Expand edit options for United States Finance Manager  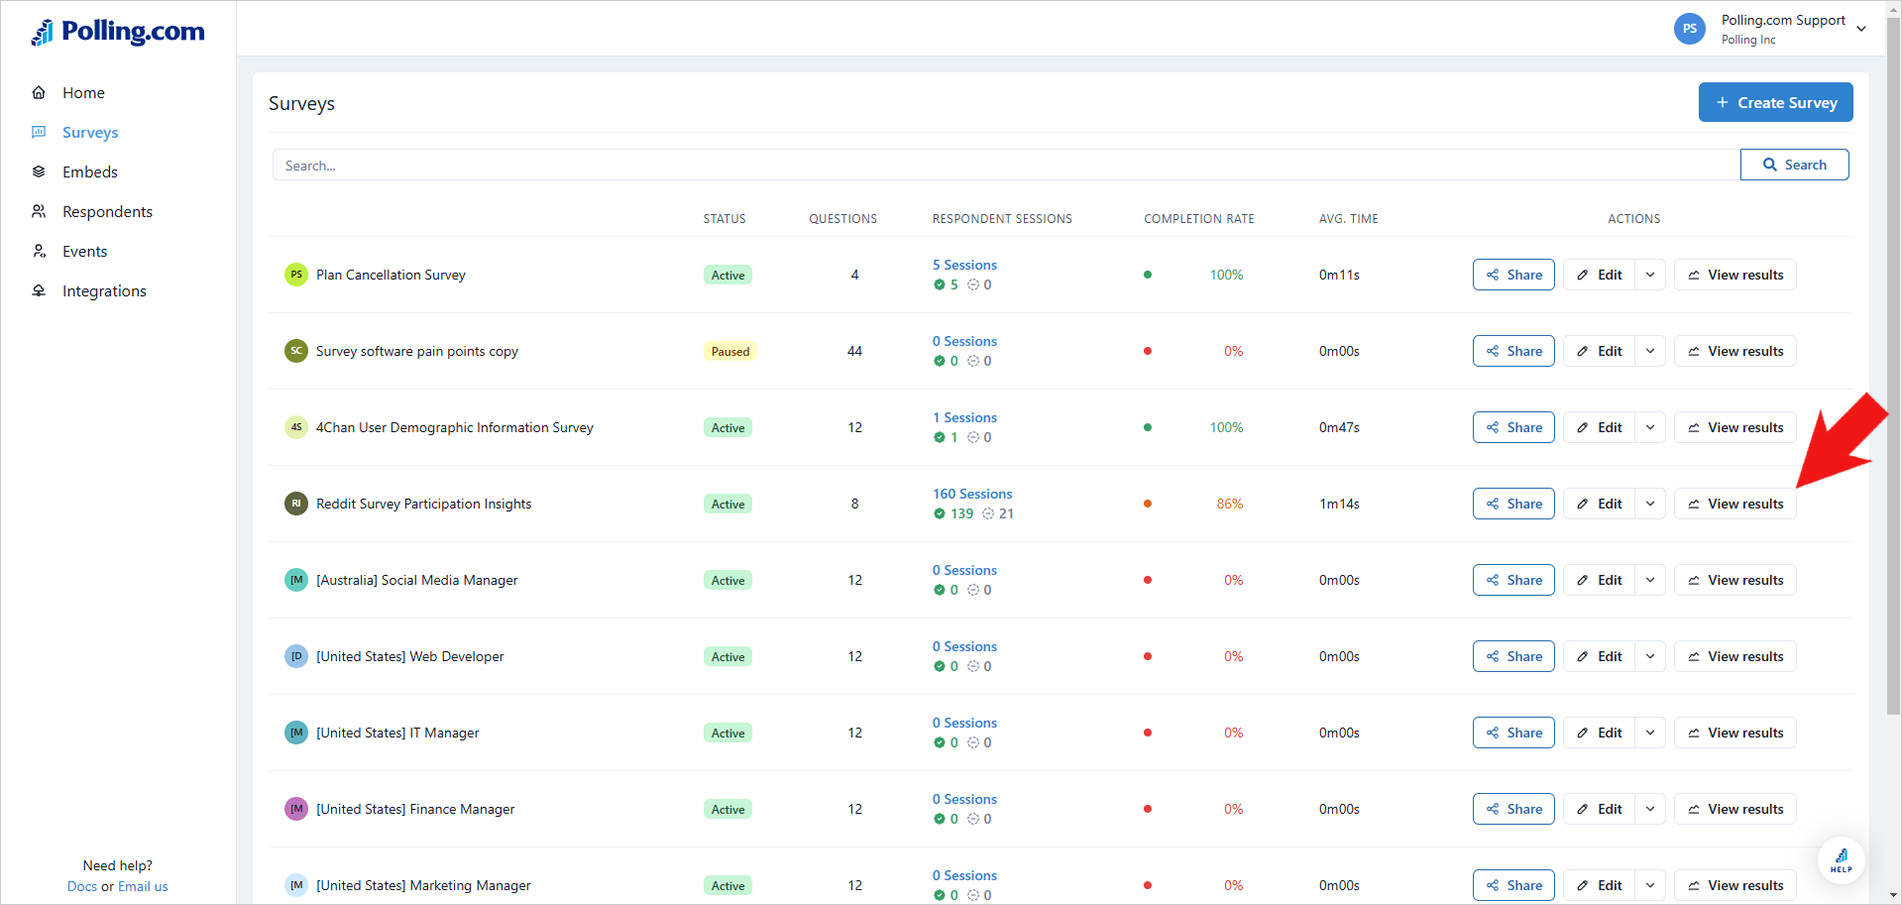tap(1650, 809)
